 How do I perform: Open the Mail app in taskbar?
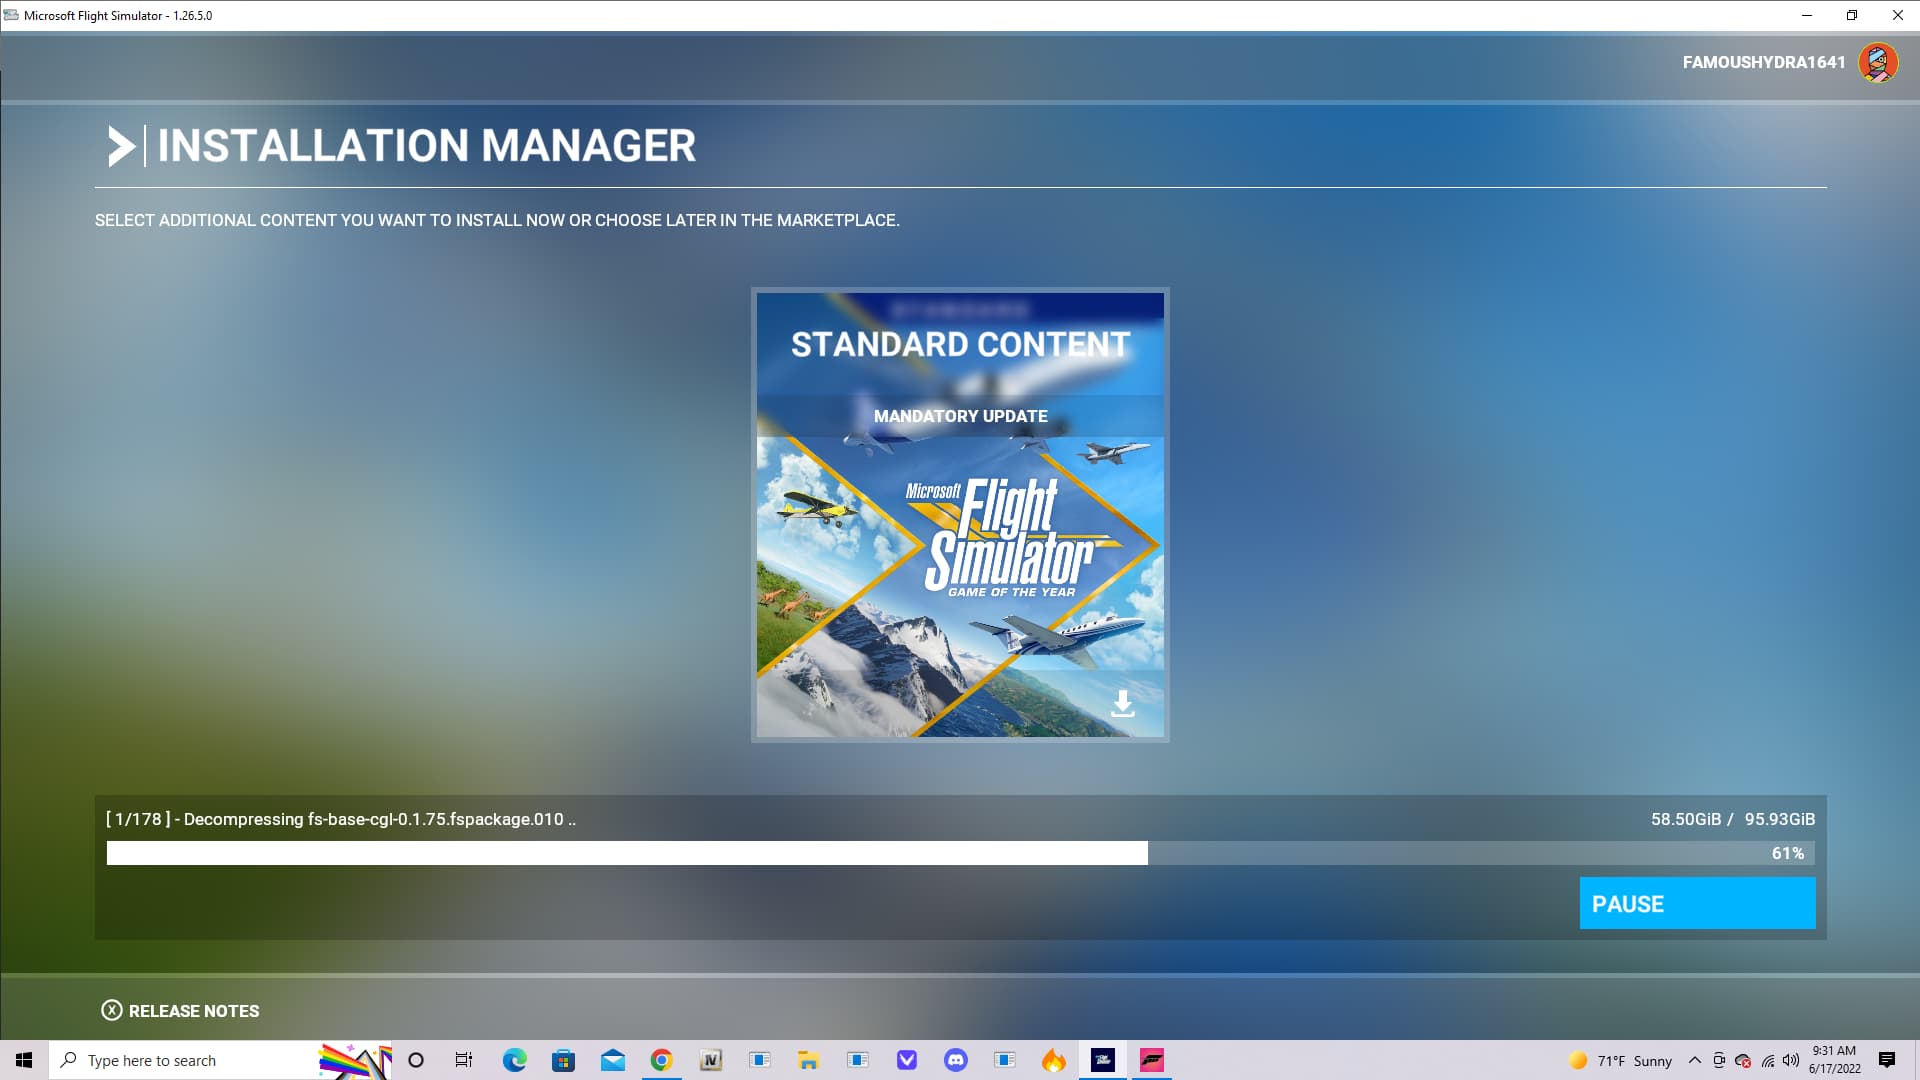(x=612, y=1060)
